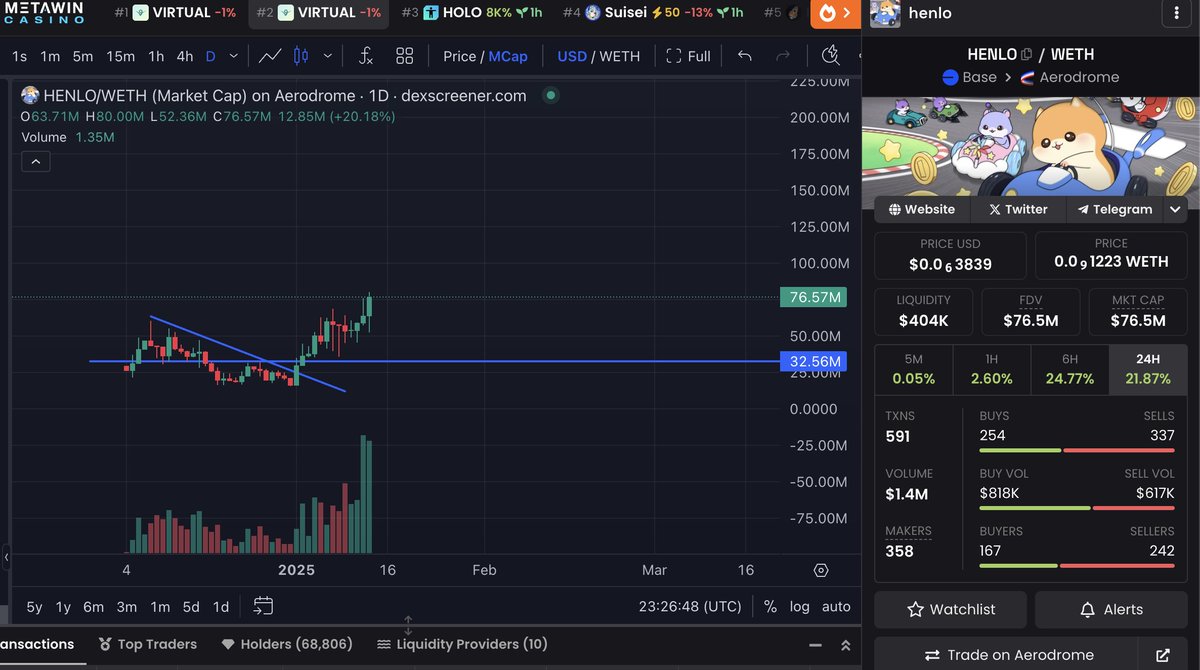Screen dimensions: 1200x670
Task: Click the multichart layout grid icon
Action: tap(404, 56)
